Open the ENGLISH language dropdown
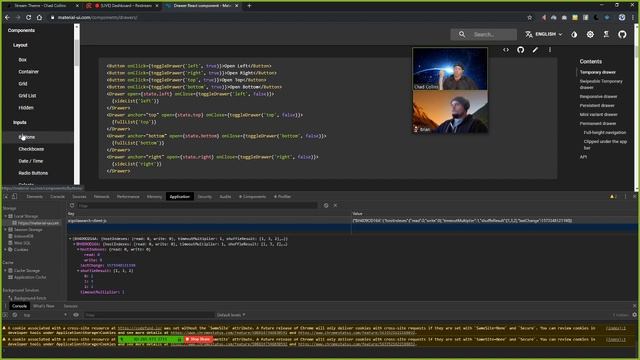 coord(543,34)
